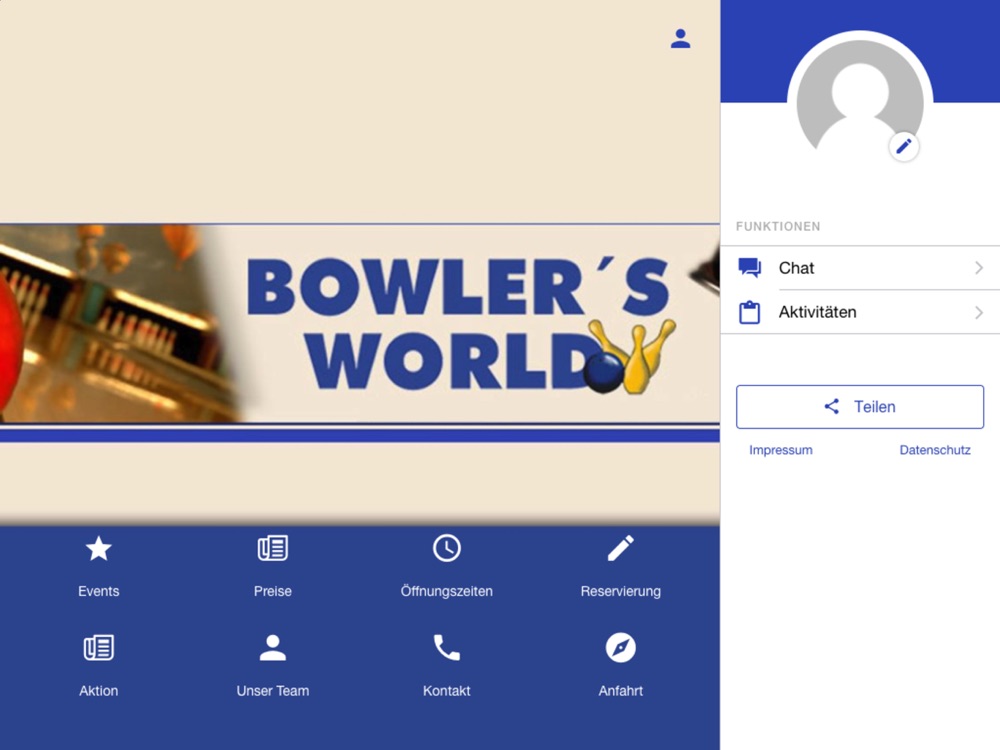Edit profile picture with pencil badge
Screen dimensions: 1000x750
904,147
